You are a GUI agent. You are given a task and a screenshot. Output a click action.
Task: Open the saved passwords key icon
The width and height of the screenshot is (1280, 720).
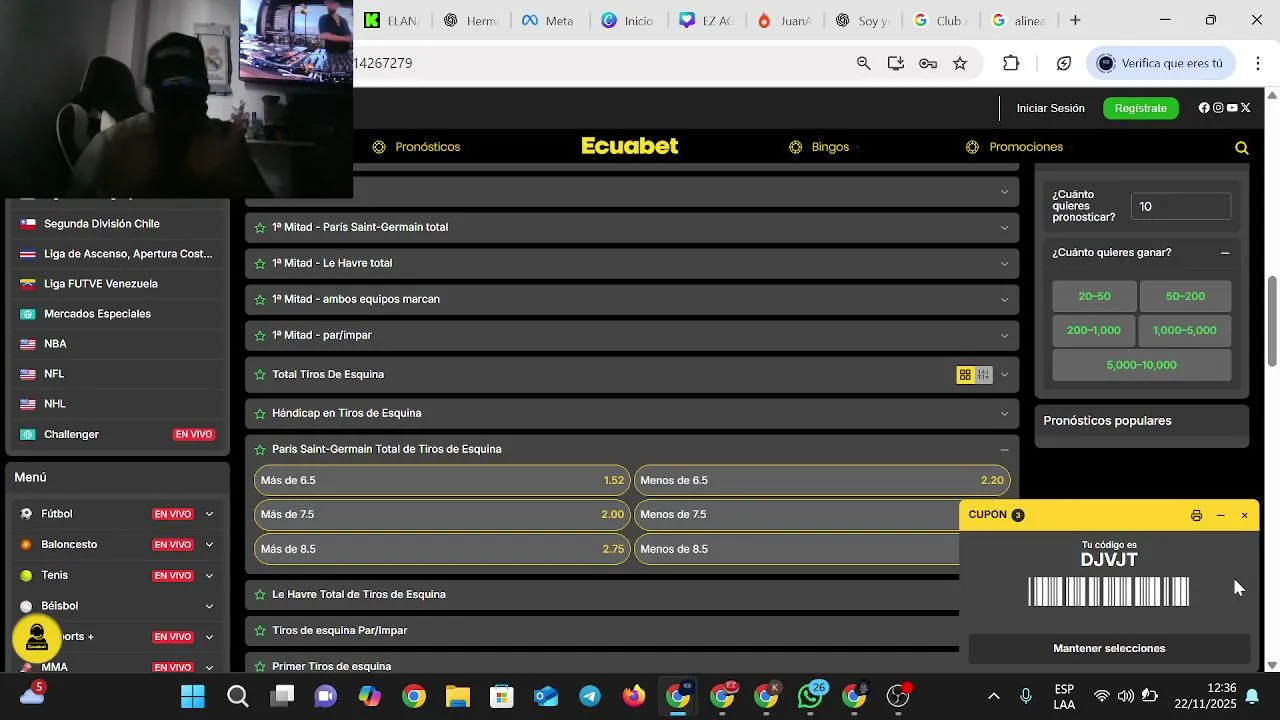pos(928,63)
